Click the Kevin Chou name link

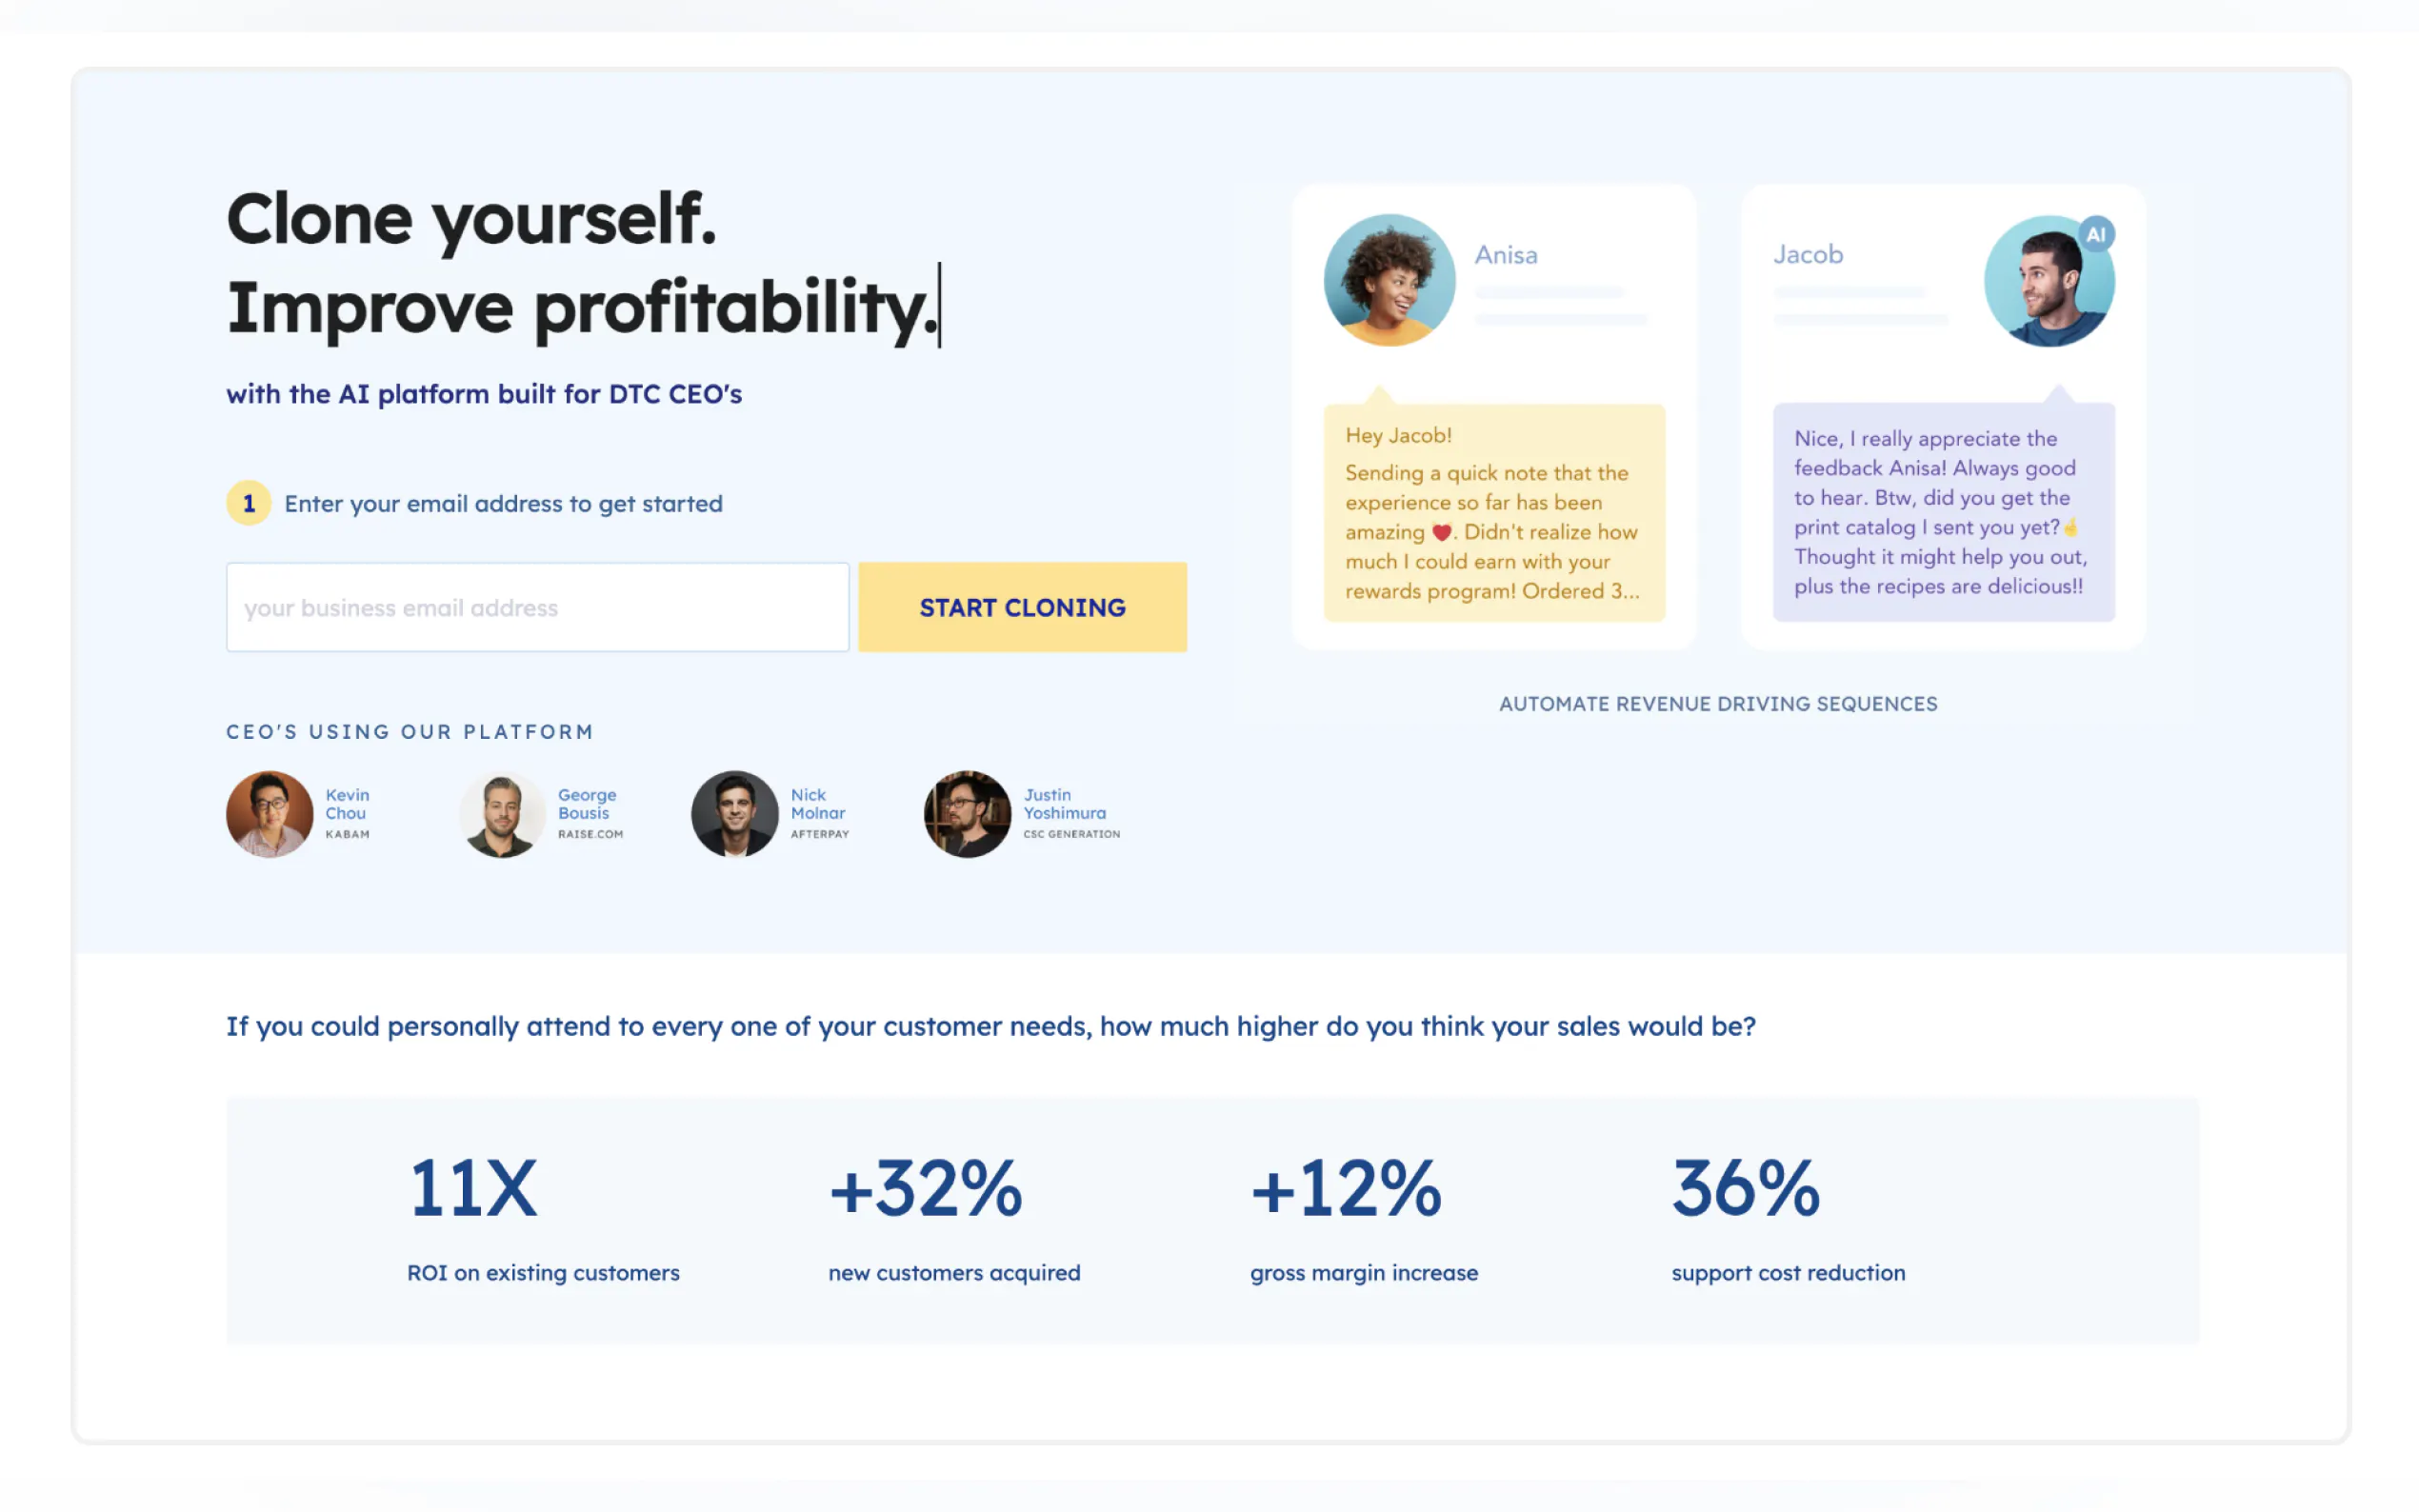tap(347, 804)
